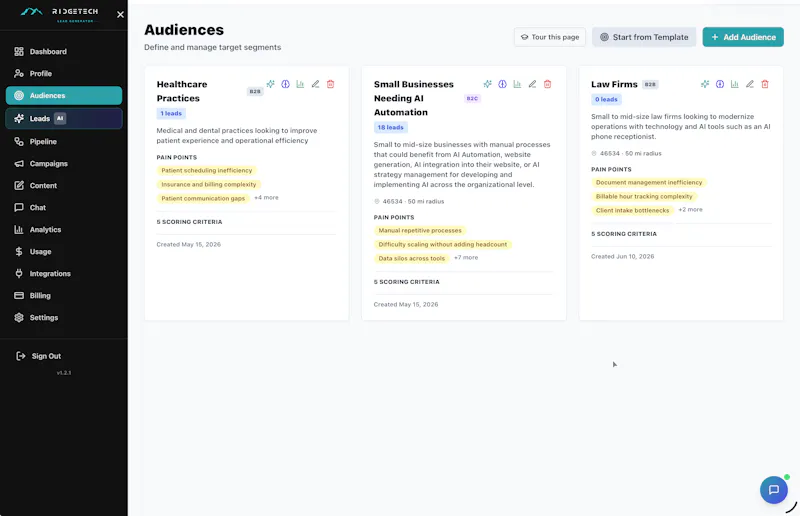Click sparkle AI icon on Law Firms card
Viewport: 800px width, 516px height.
(x=705, y=84)
